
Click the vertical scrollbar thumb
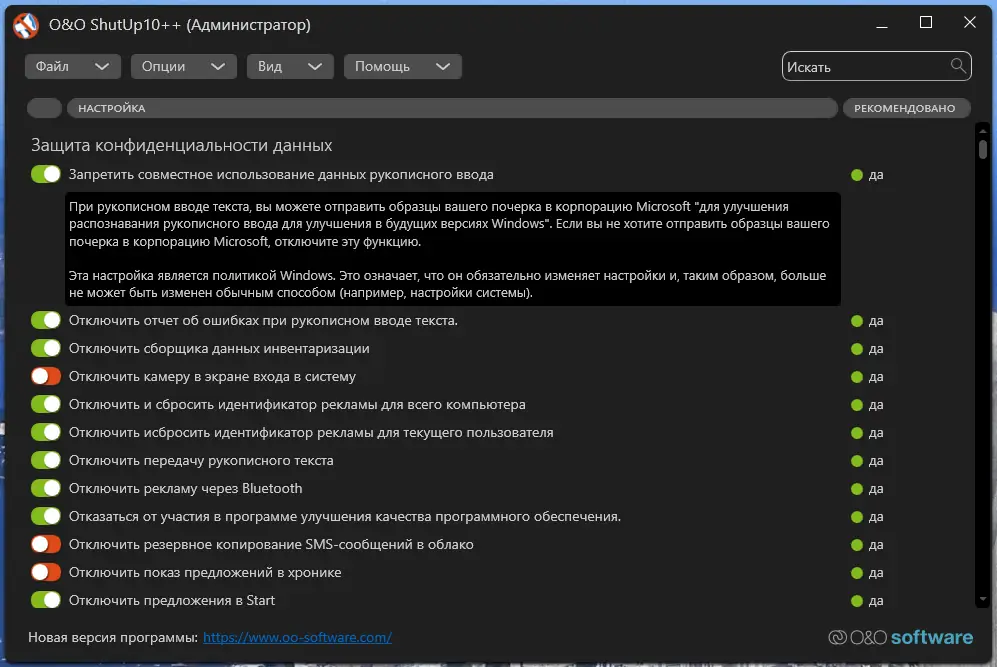pos(983,150)
